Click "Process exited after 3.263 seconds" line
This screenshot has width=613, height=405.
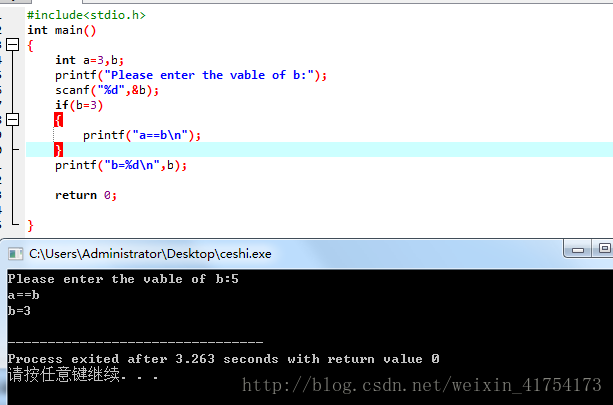click(224, 359)
